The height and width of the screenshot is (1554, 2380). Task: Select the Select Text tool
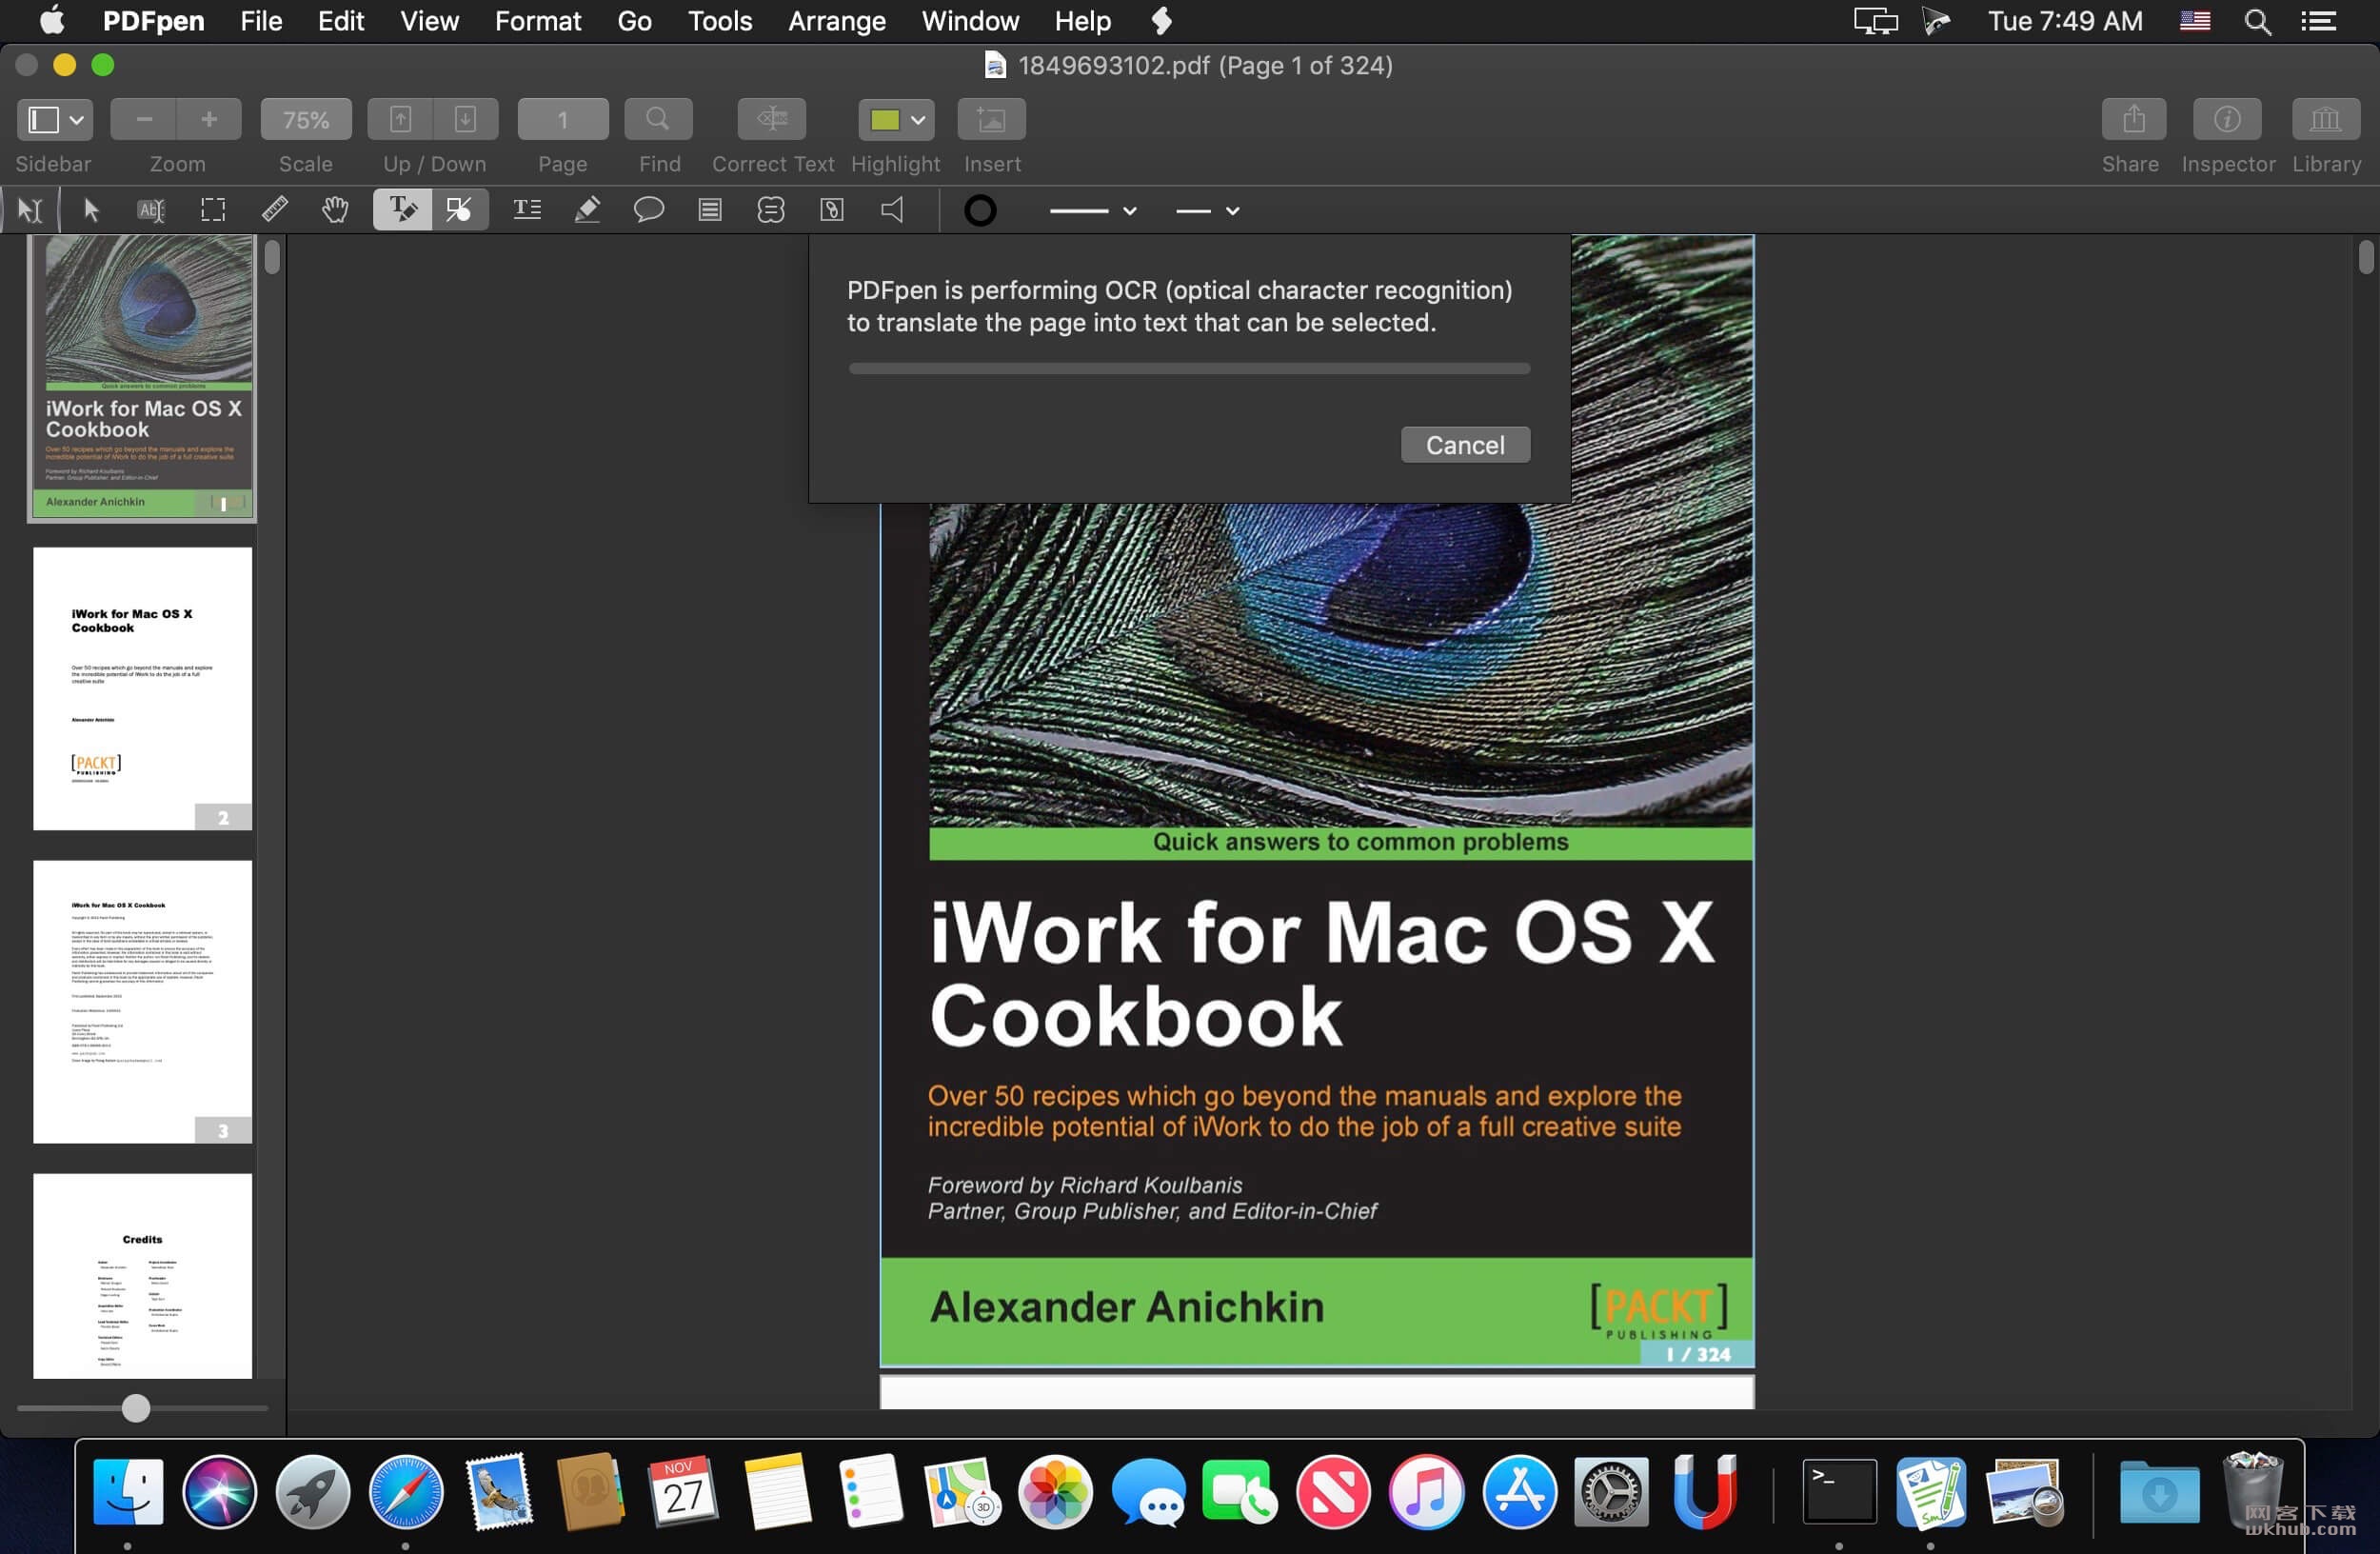pyautogui.click(x=151, y=210)
